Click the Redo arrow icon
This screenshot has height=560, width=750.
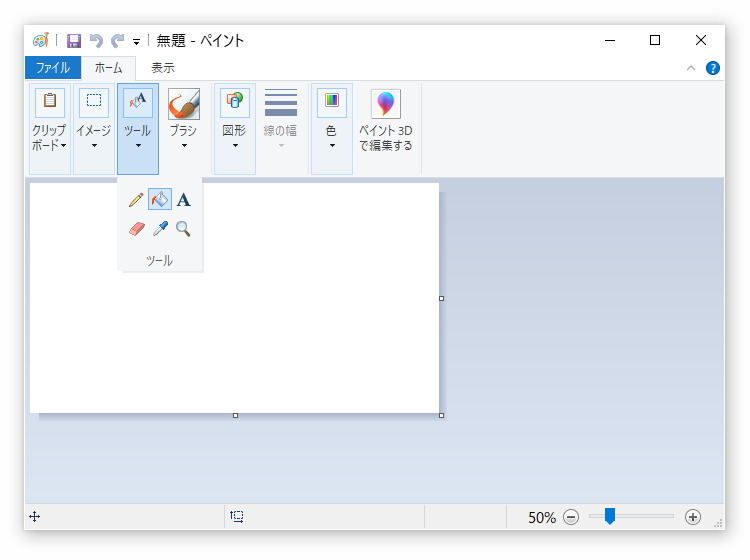[x=118, y=41]
